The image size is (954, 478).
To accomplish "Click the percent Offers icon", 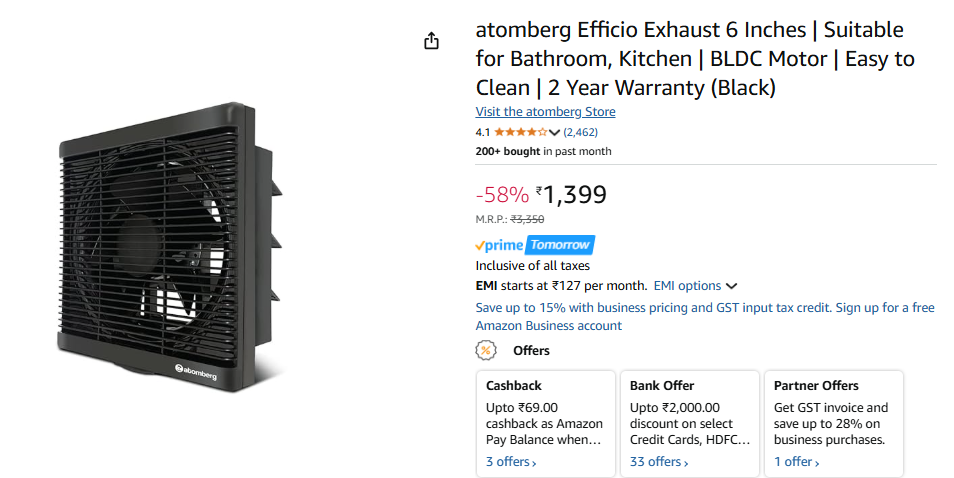I will click(x=486, y=350).
